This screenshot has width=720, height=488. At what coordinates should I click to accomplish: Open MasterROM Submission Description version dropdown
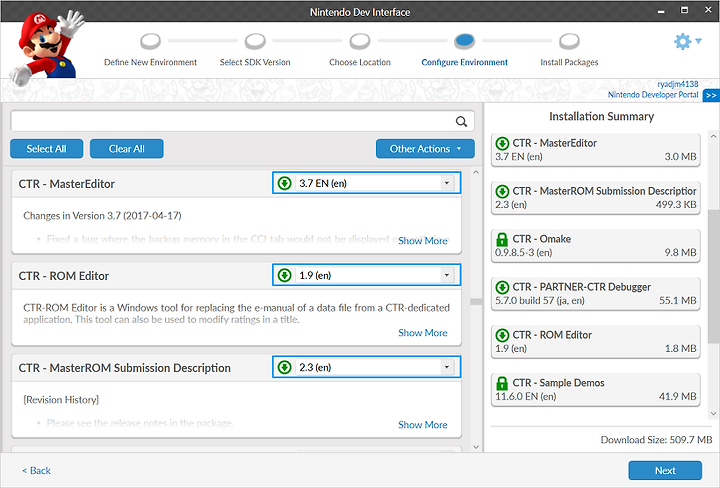point(446,367)
